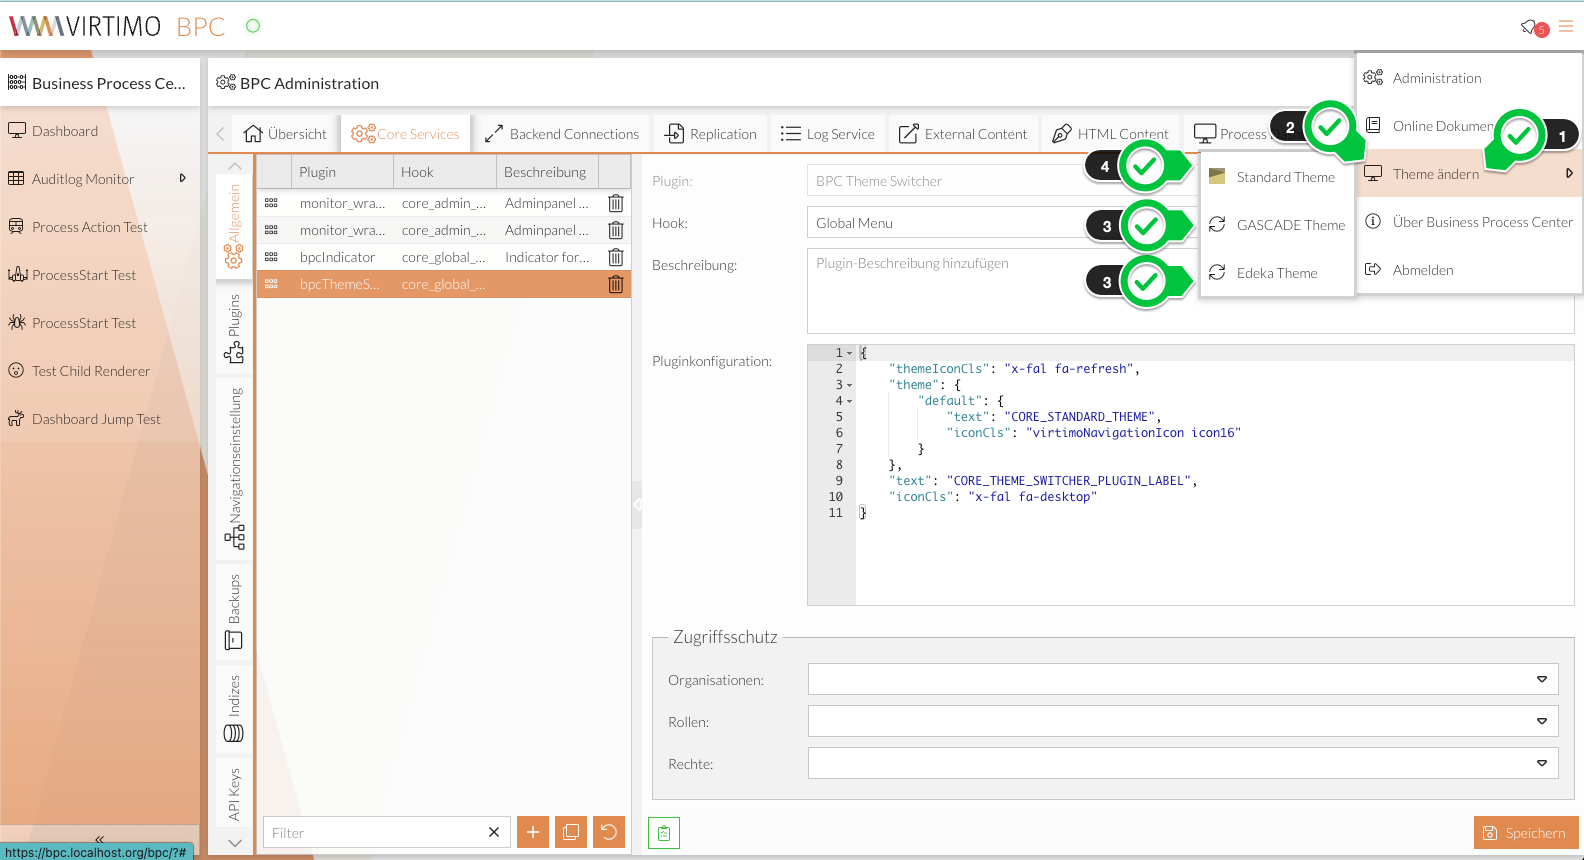Click the duplicate plugin icon button
Viewport: 1584px width, 860px height.
tap(571, 832)
